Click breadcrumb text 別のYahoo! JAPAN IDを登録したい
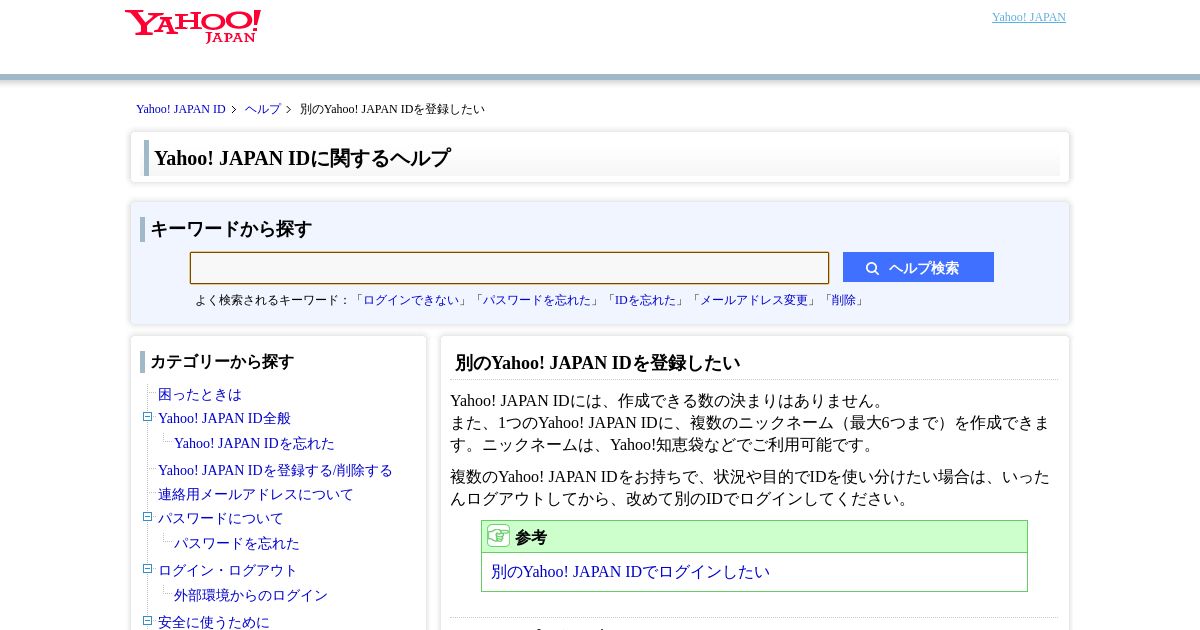The height and width of the screenshot is (630, 1200). coord(392,109)
